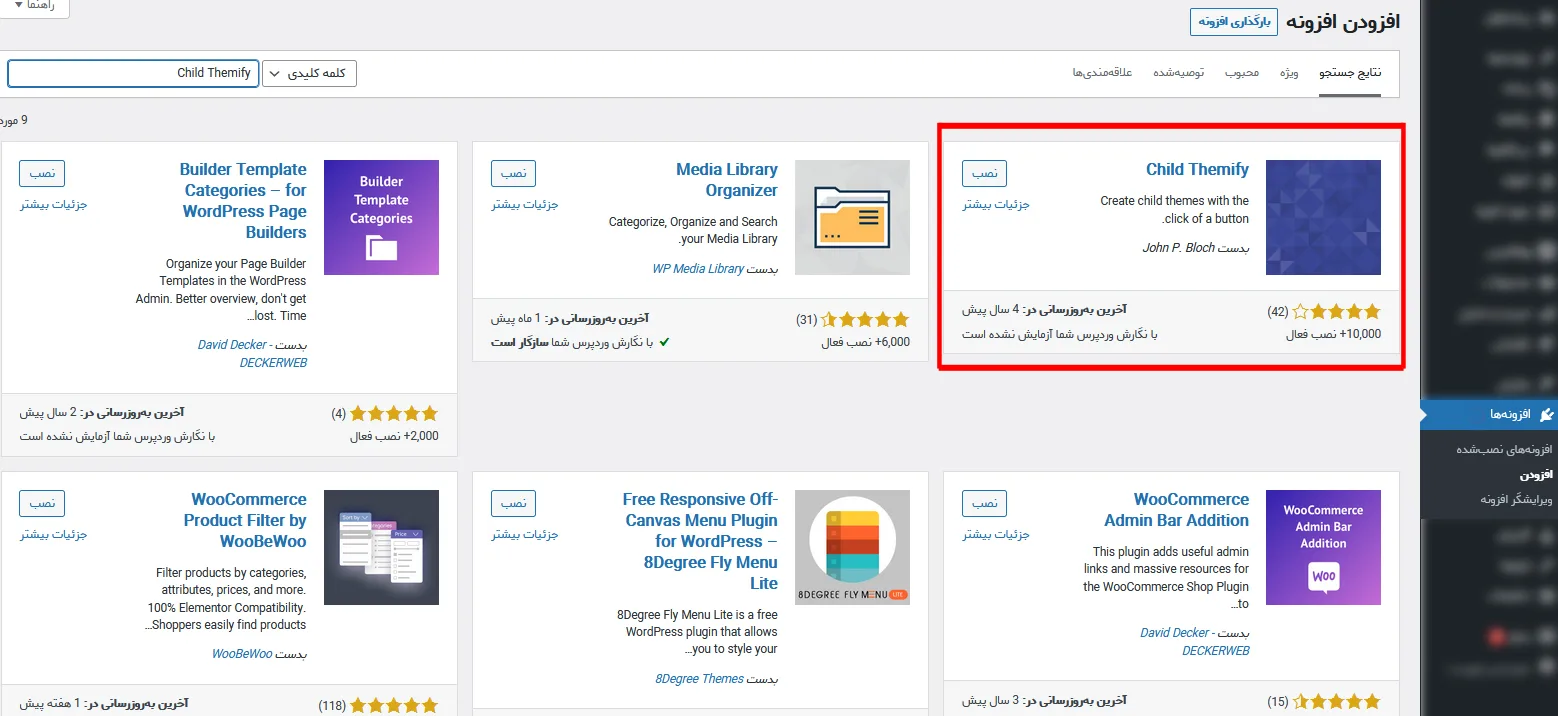
Task: Open جزئیات بیشتر for 8Degree Fly Menu Lite
Action: point(525,535)
